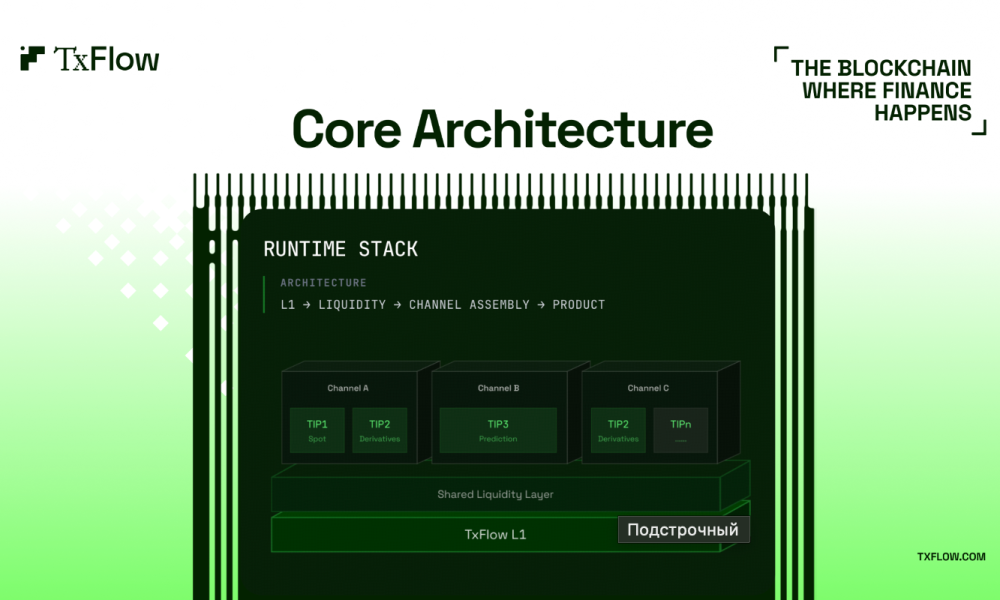
Task: Click the 'L1 → LIQUIDITY → CHANNEL ASSEMBLY → PRODUCT' line
Action: [x=443, y=305]
